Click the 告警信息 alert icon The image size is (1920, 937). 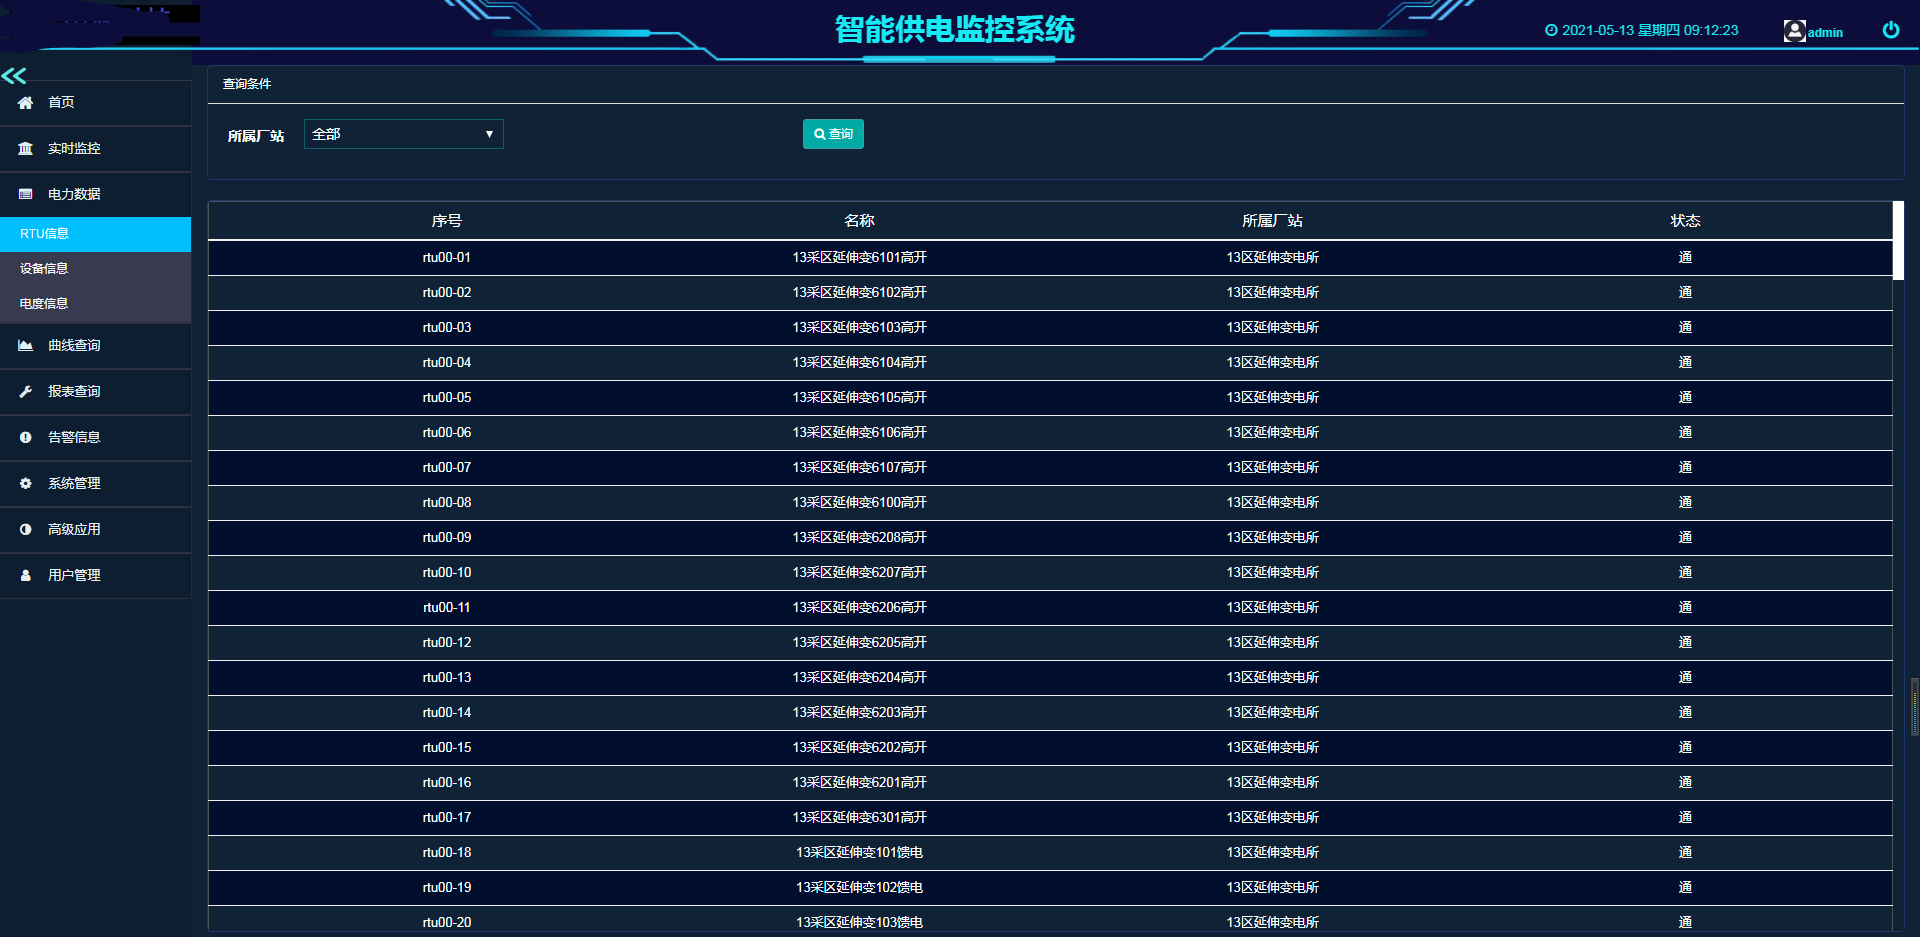coord(26,438)
